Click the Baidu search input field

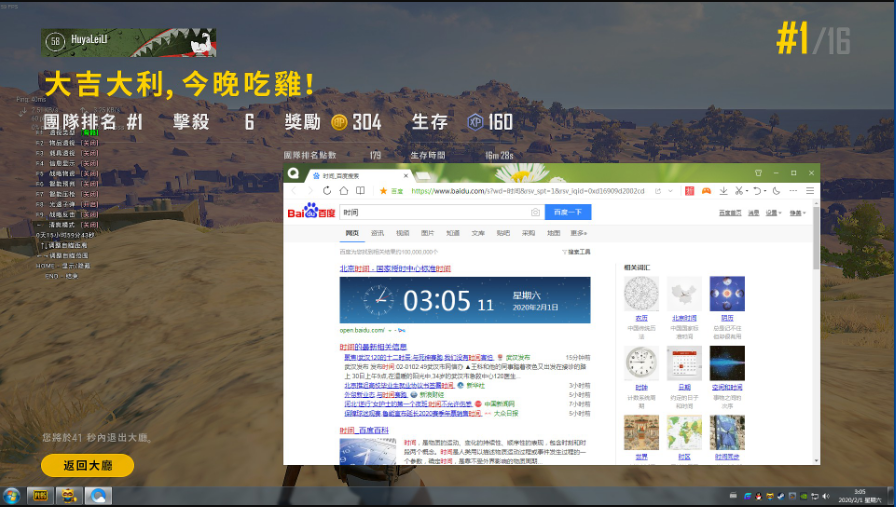pyautogui.click(x=433, y=212)
